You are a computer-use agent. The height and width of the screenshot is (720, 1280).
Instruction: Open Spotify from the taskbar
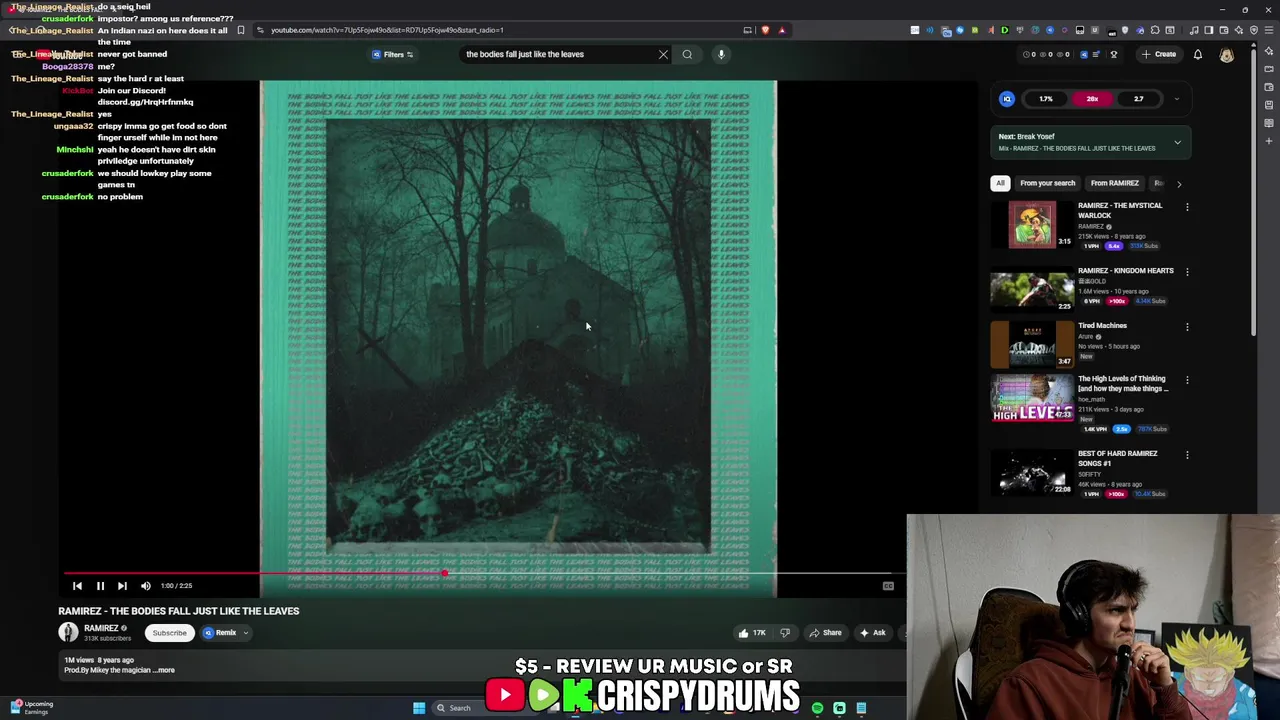pyautogui.click(x=817, y=708)
